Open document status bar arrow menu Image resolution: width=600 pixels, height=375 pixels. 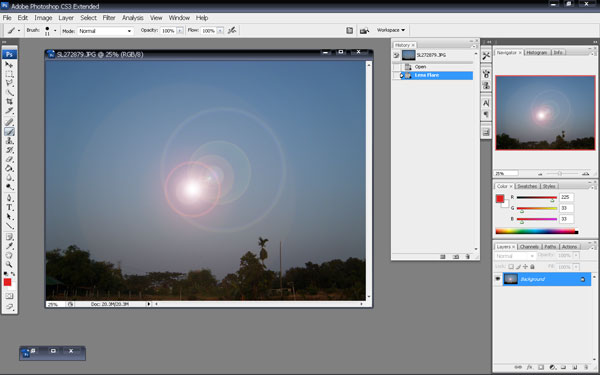(x=148, y=304)
